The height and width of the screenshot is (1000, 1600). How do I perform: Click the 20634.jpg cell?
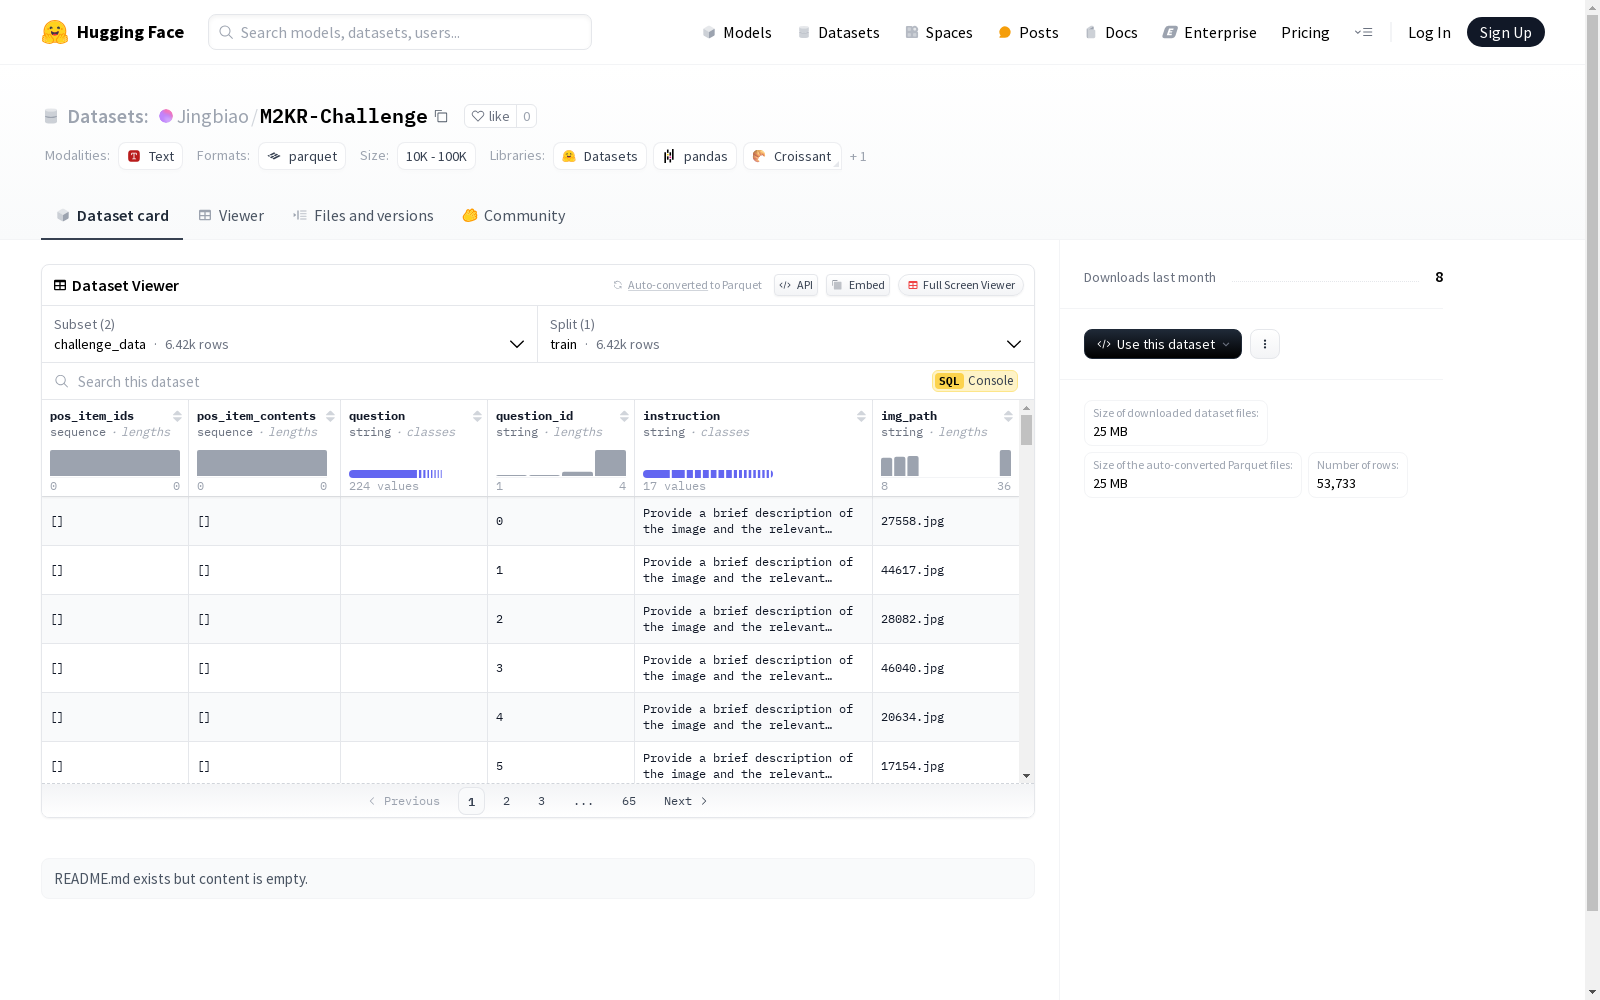946,717
